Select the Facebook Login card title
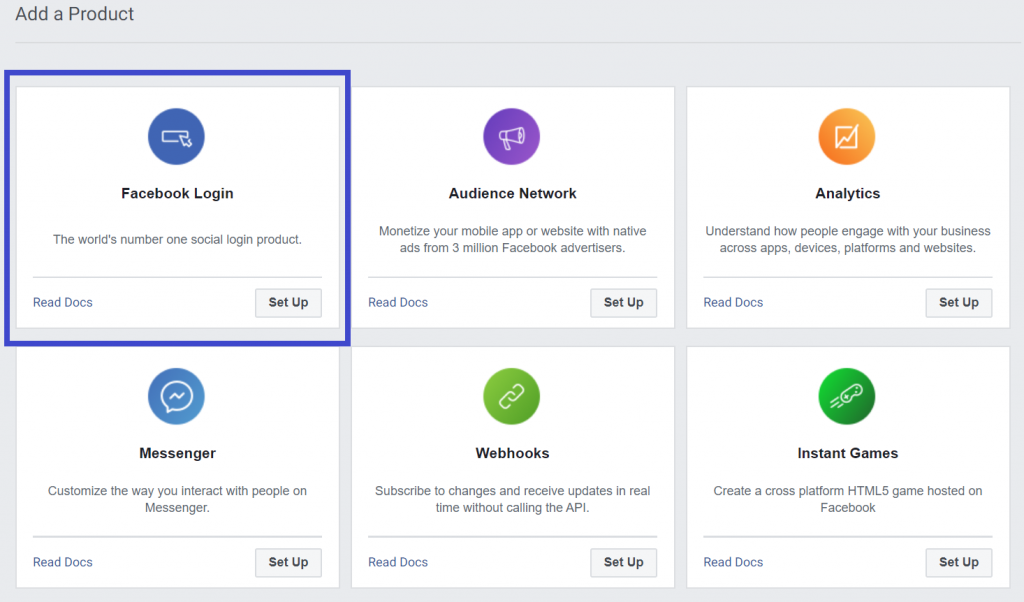The image size is (1024, 602). tap(177, 194)
